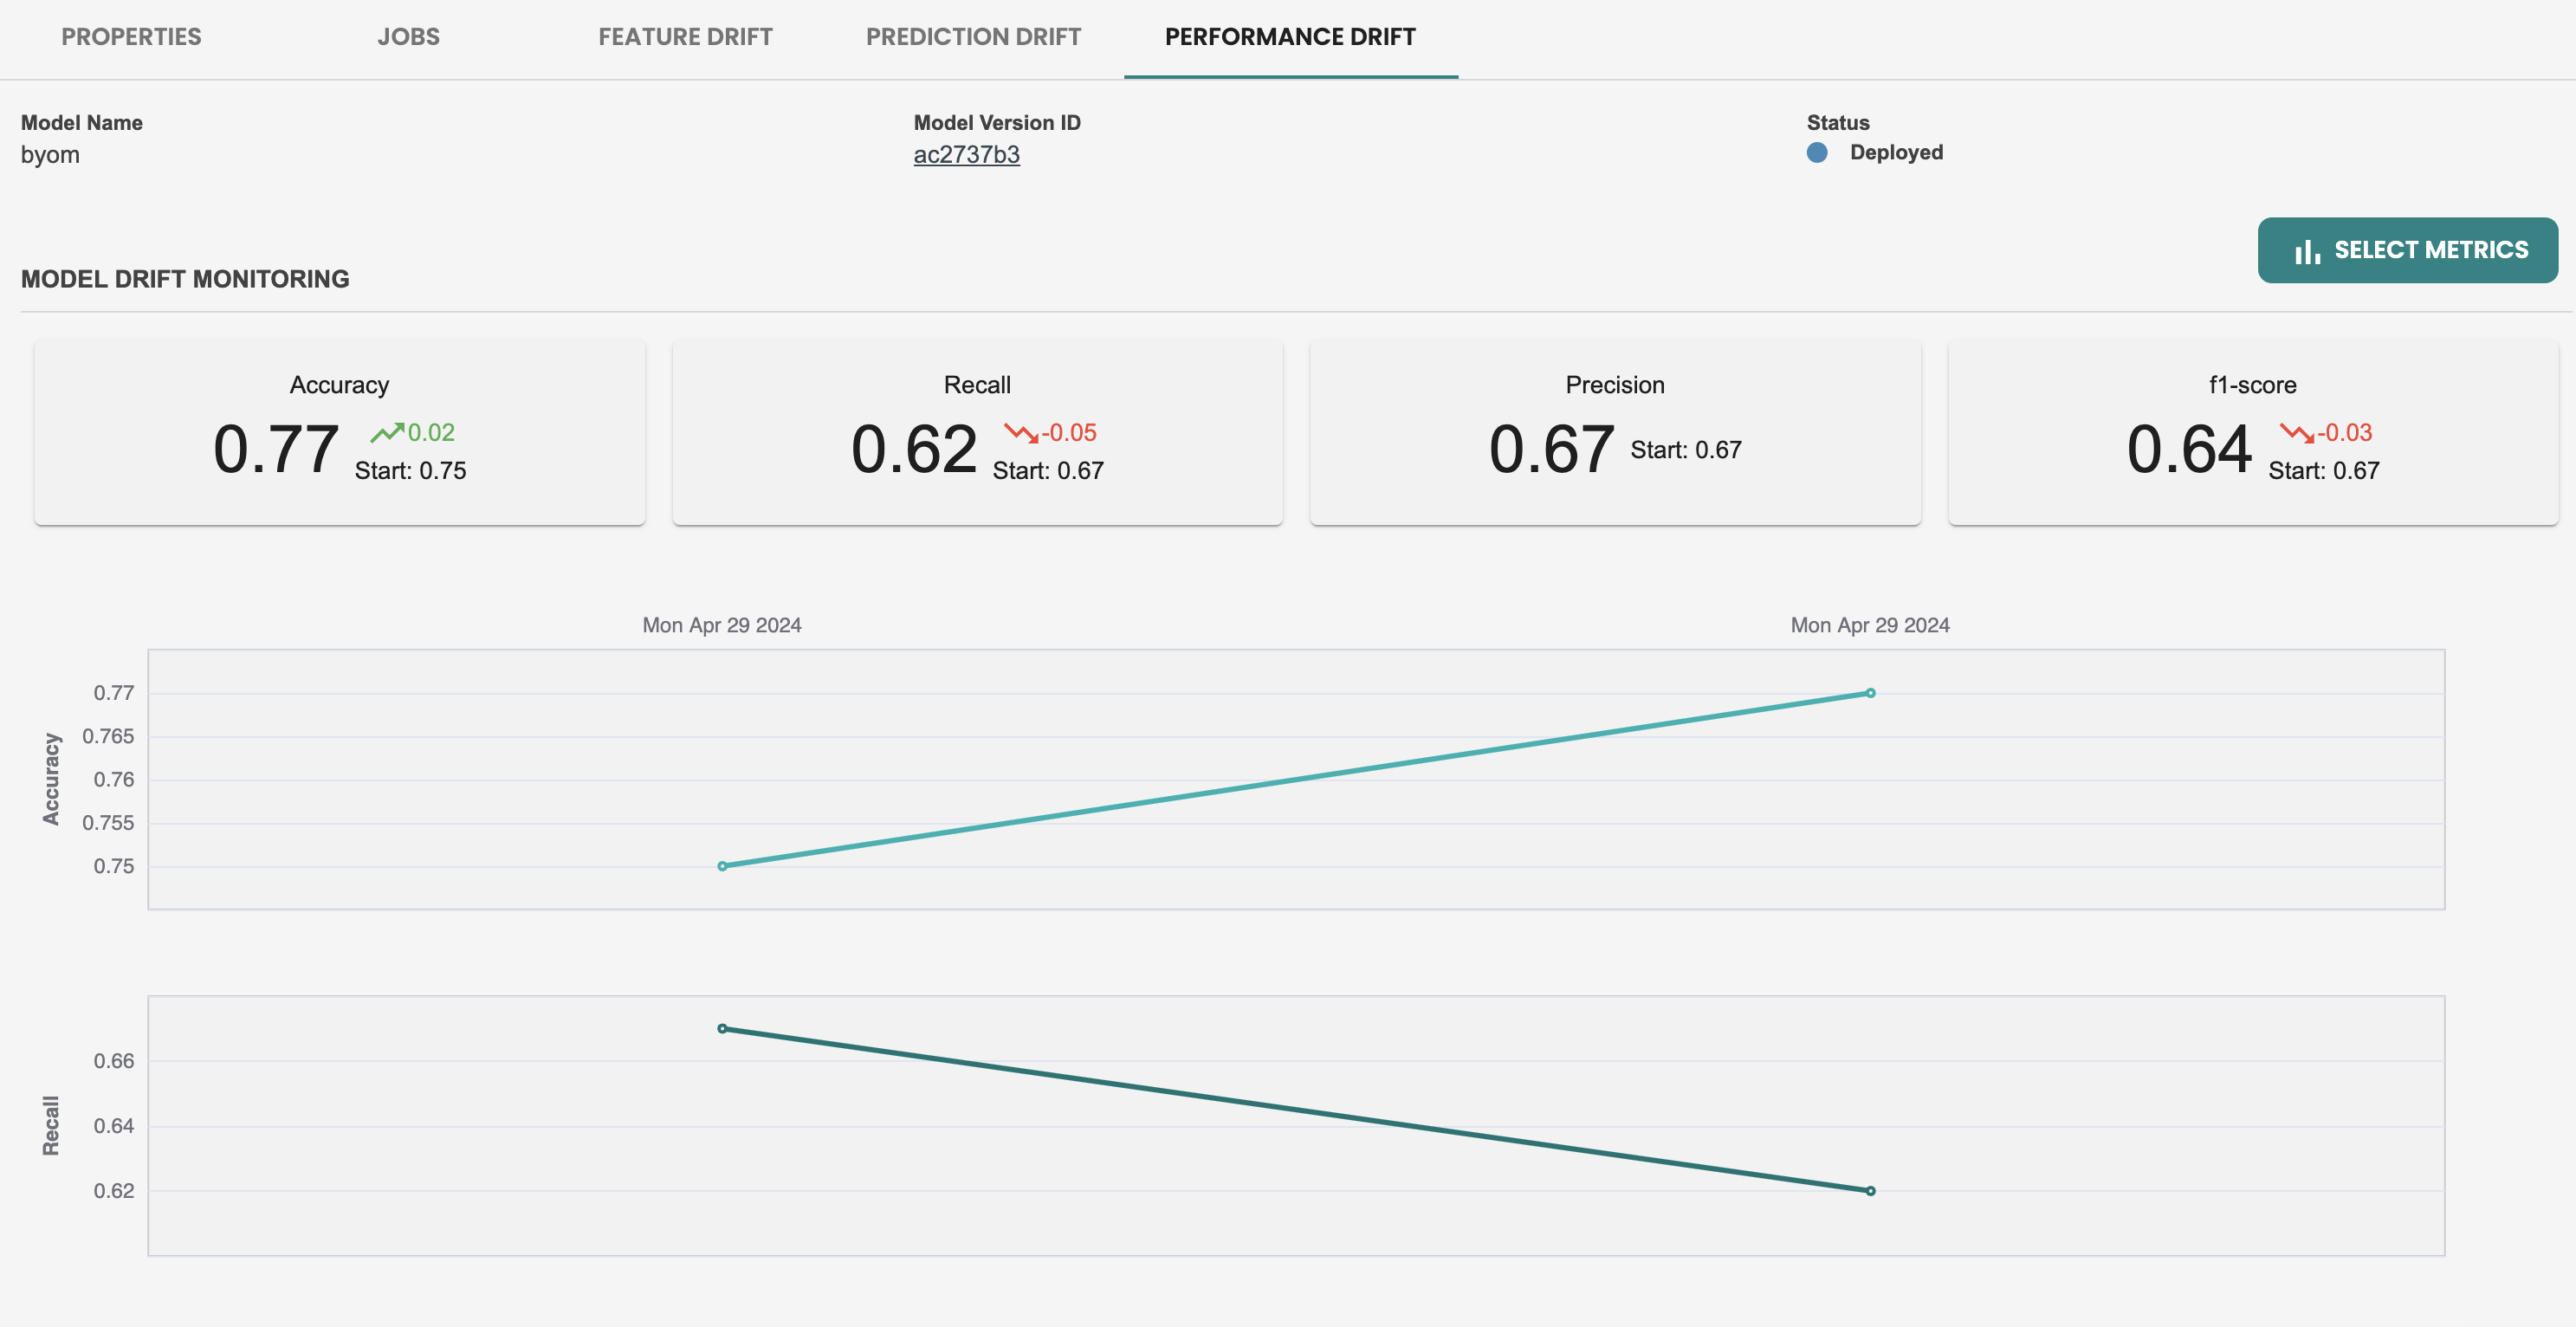Click the Mon Apr 29 2024 left timestamp
Viewport: 2576px width, 1327px height.
click(x=719, y=625)
